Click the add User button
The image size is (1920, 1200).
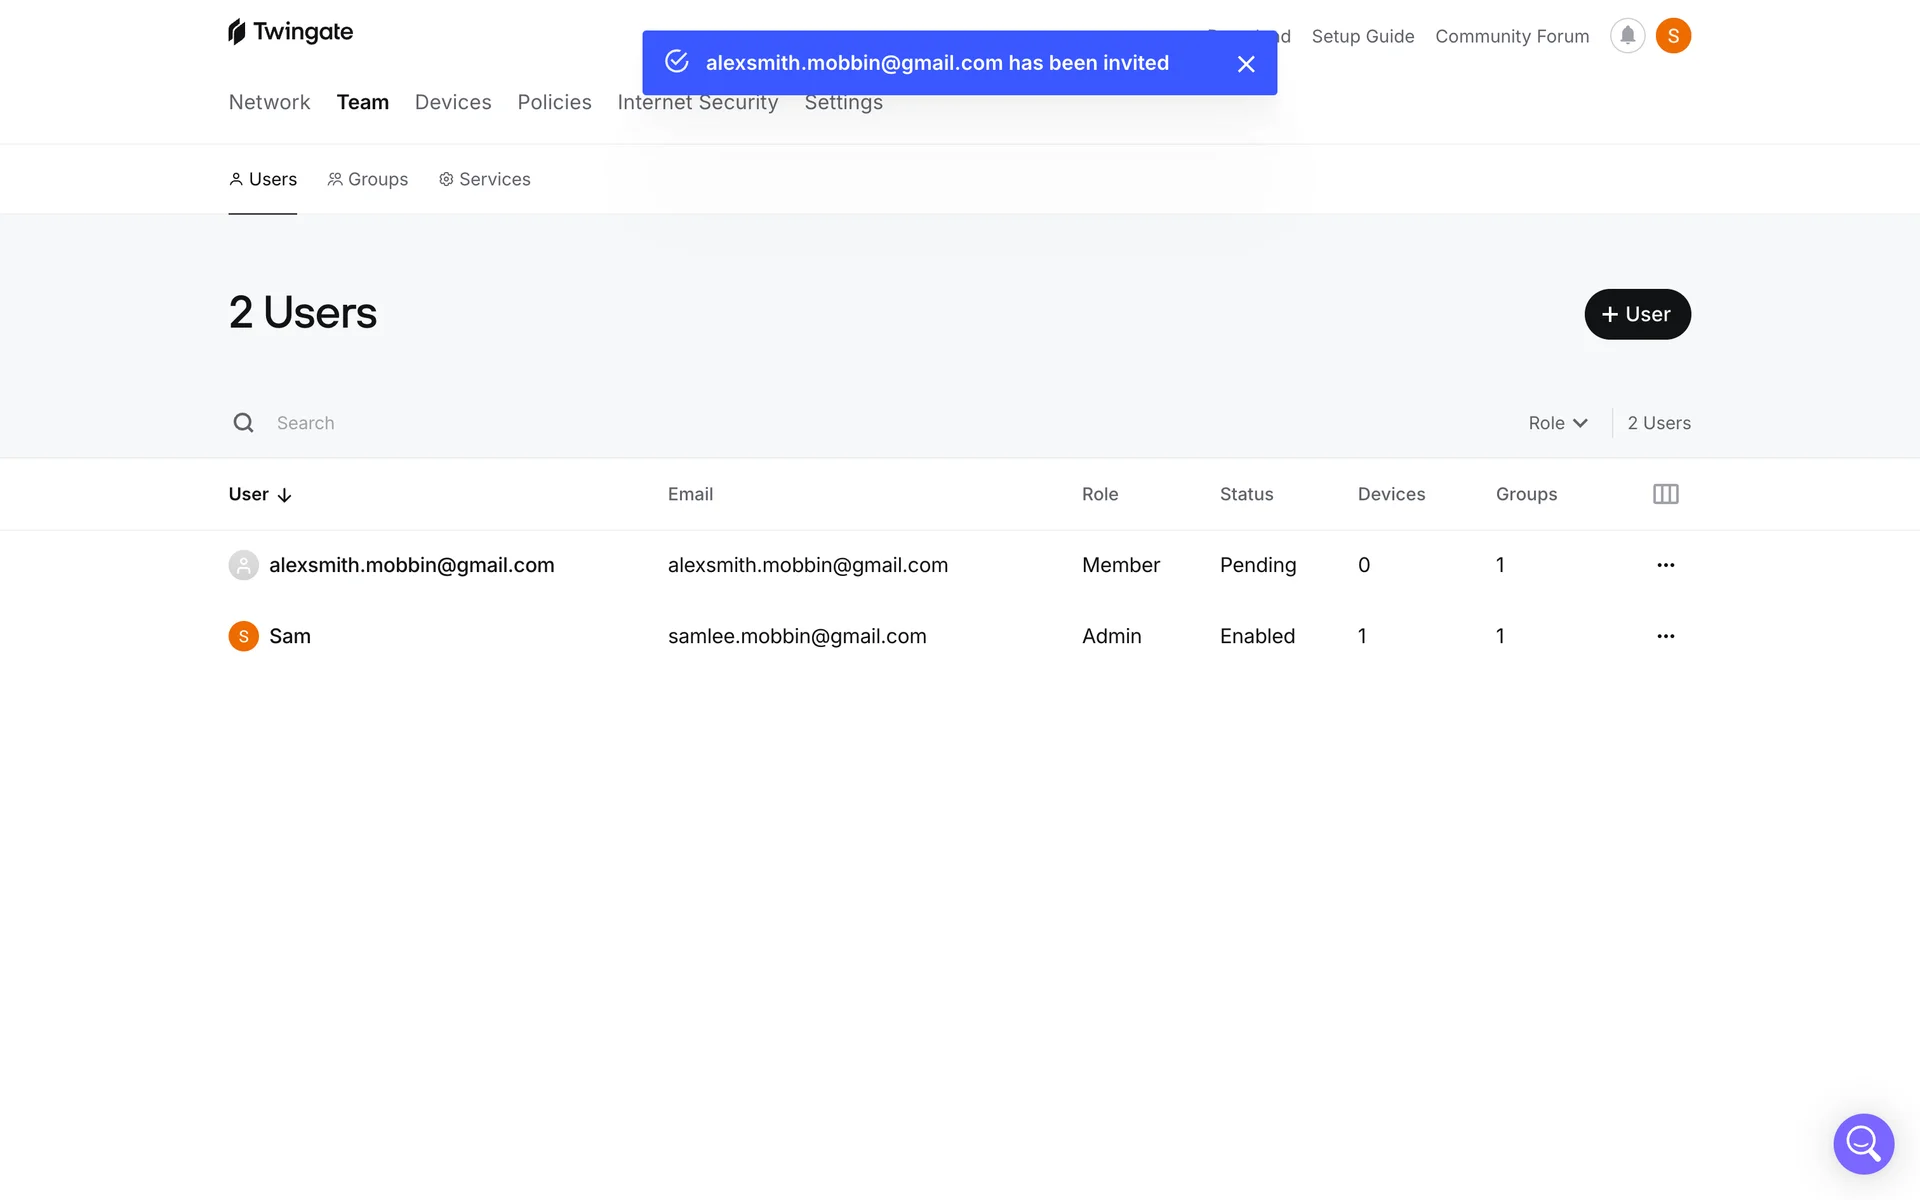tap(1637, 314)
